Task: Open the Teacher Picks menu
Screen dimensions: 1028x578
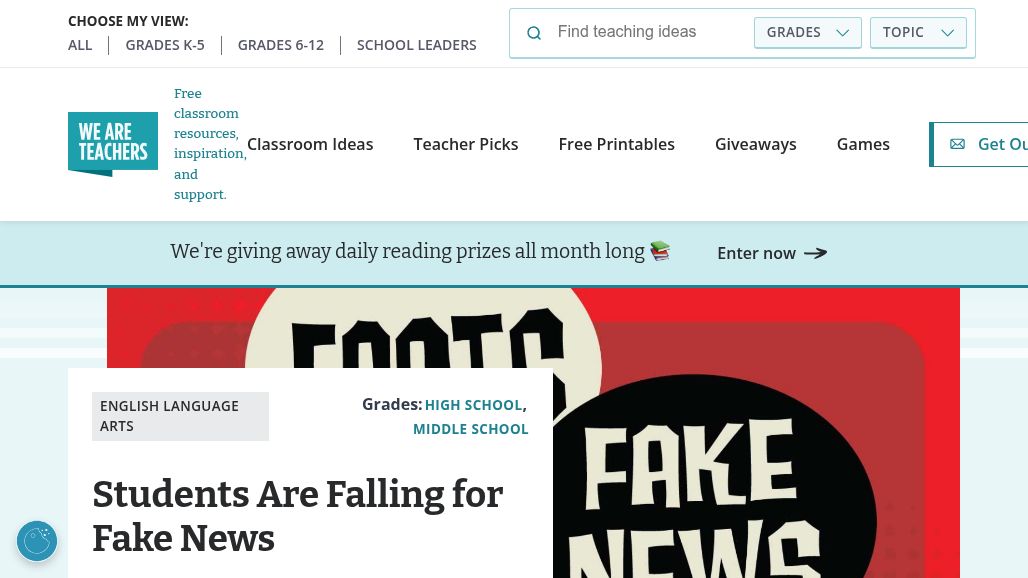Action: [x=465, y=144]
